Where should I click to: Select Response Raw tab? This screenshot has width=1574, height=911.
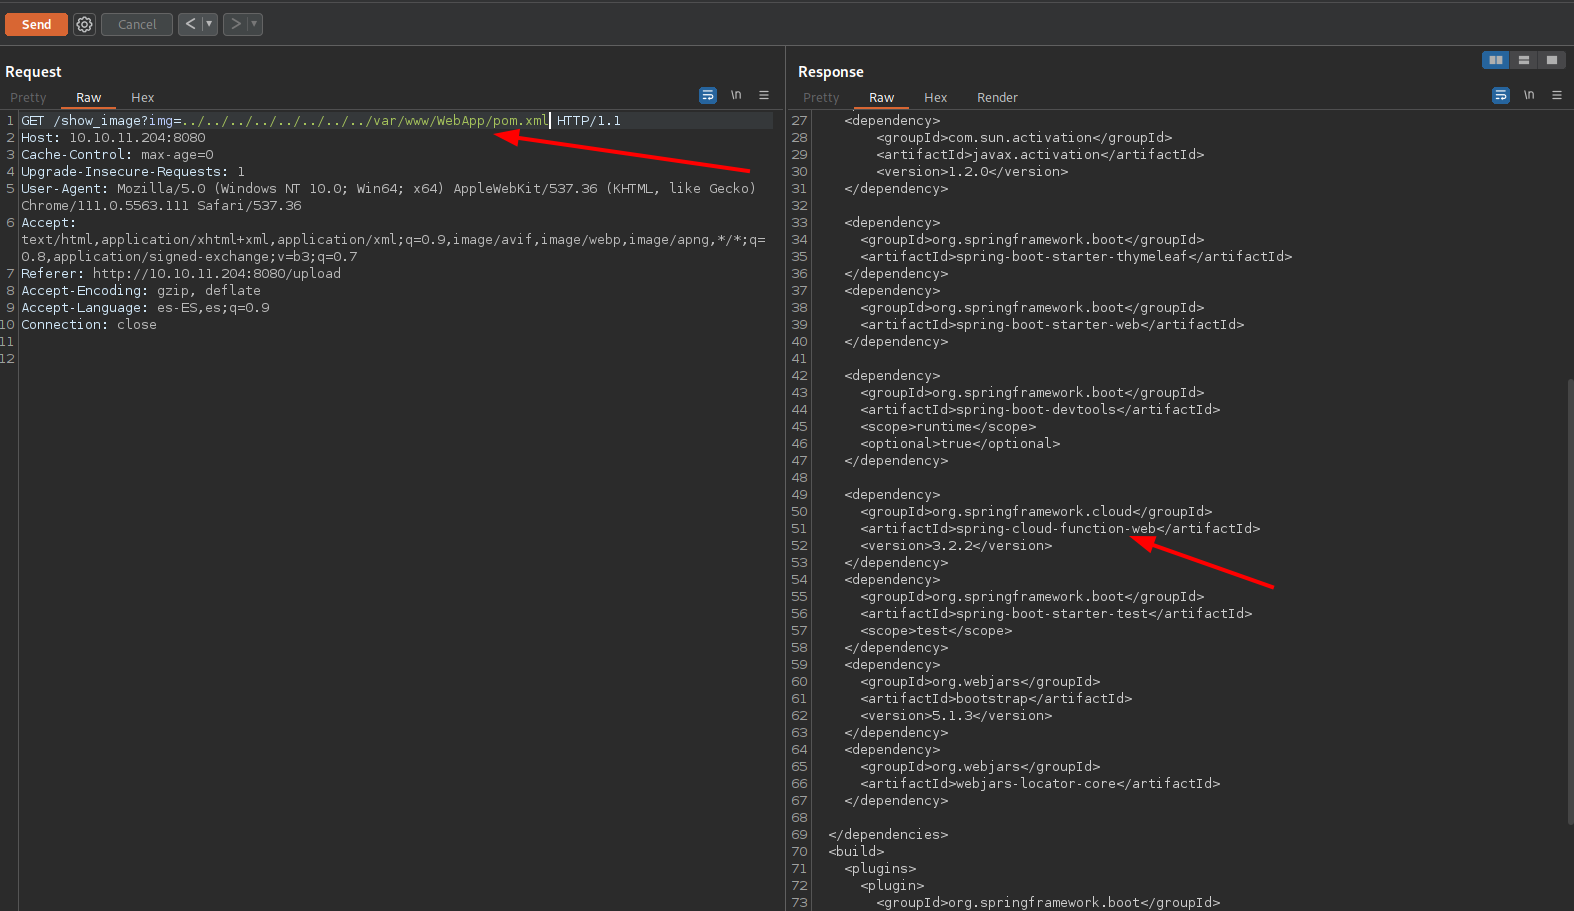tap(882, 97)
